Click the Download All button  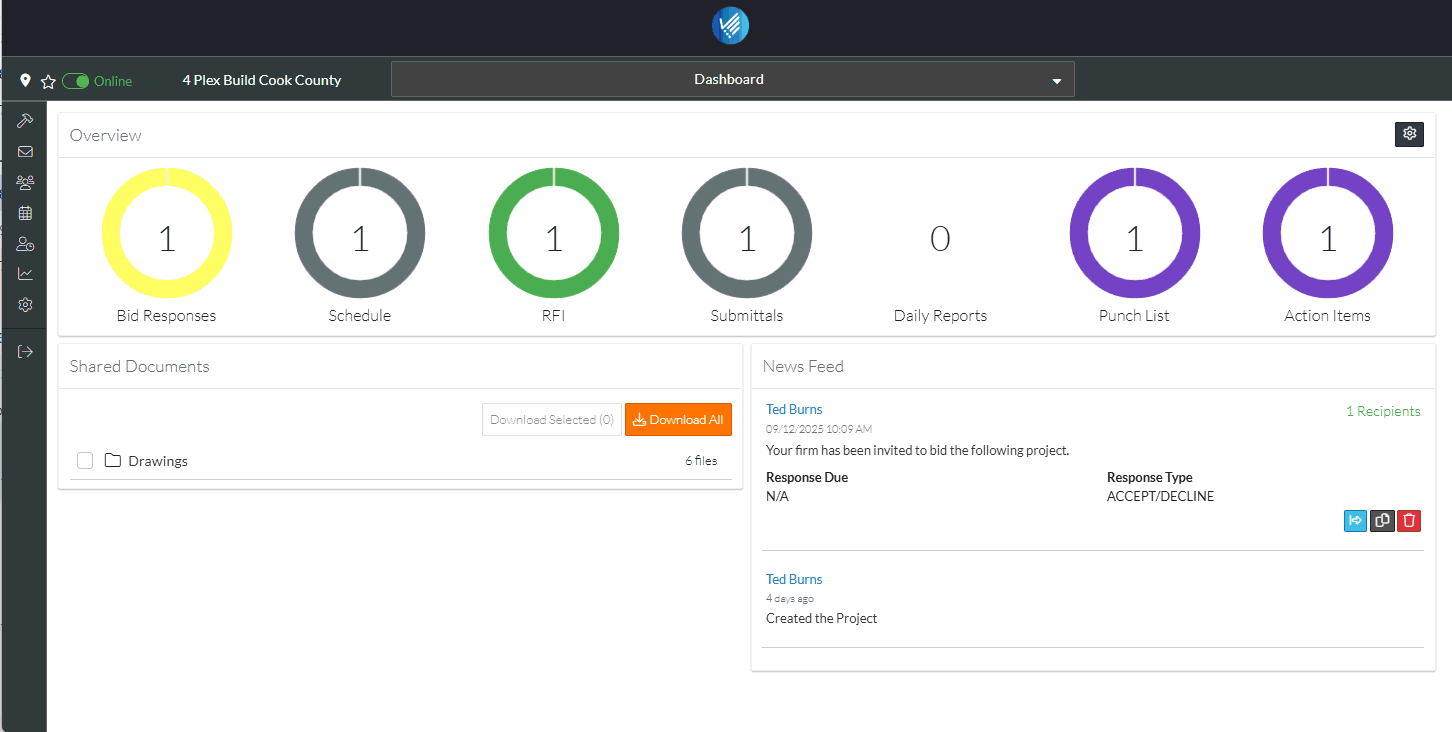tap(678, 420)
